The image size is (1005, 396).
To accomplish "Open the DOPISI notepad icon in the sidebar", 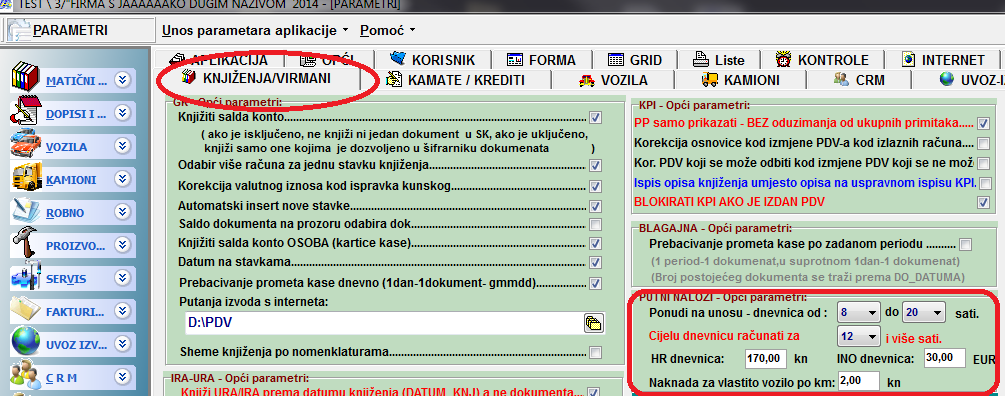I will point(26,110).
